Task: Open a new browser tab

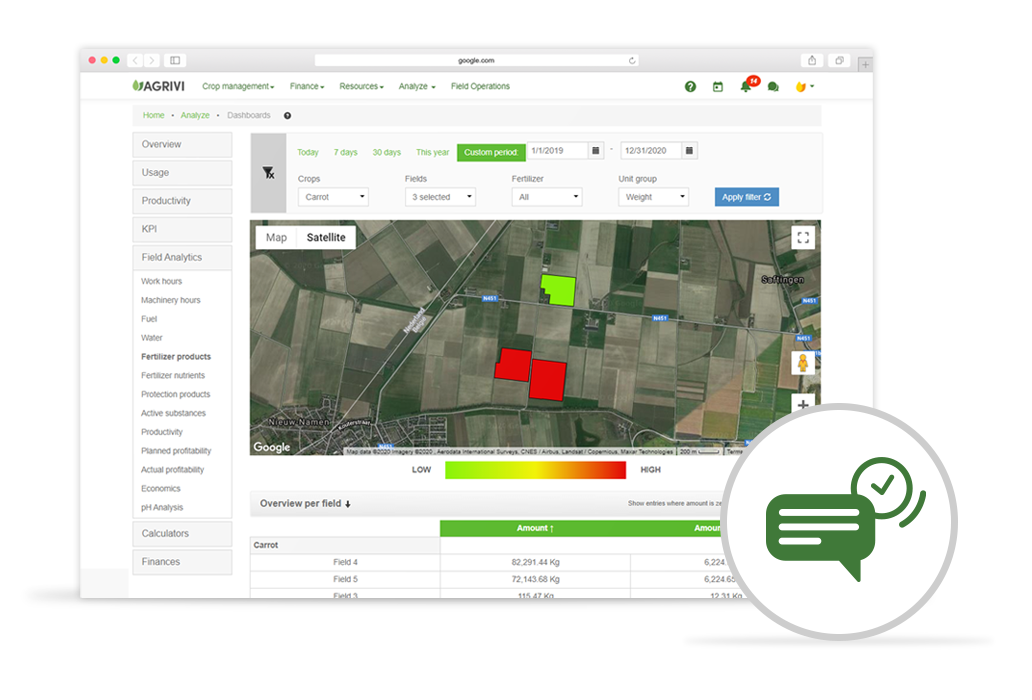Action: pyautogui.click(x=865, y=64)
